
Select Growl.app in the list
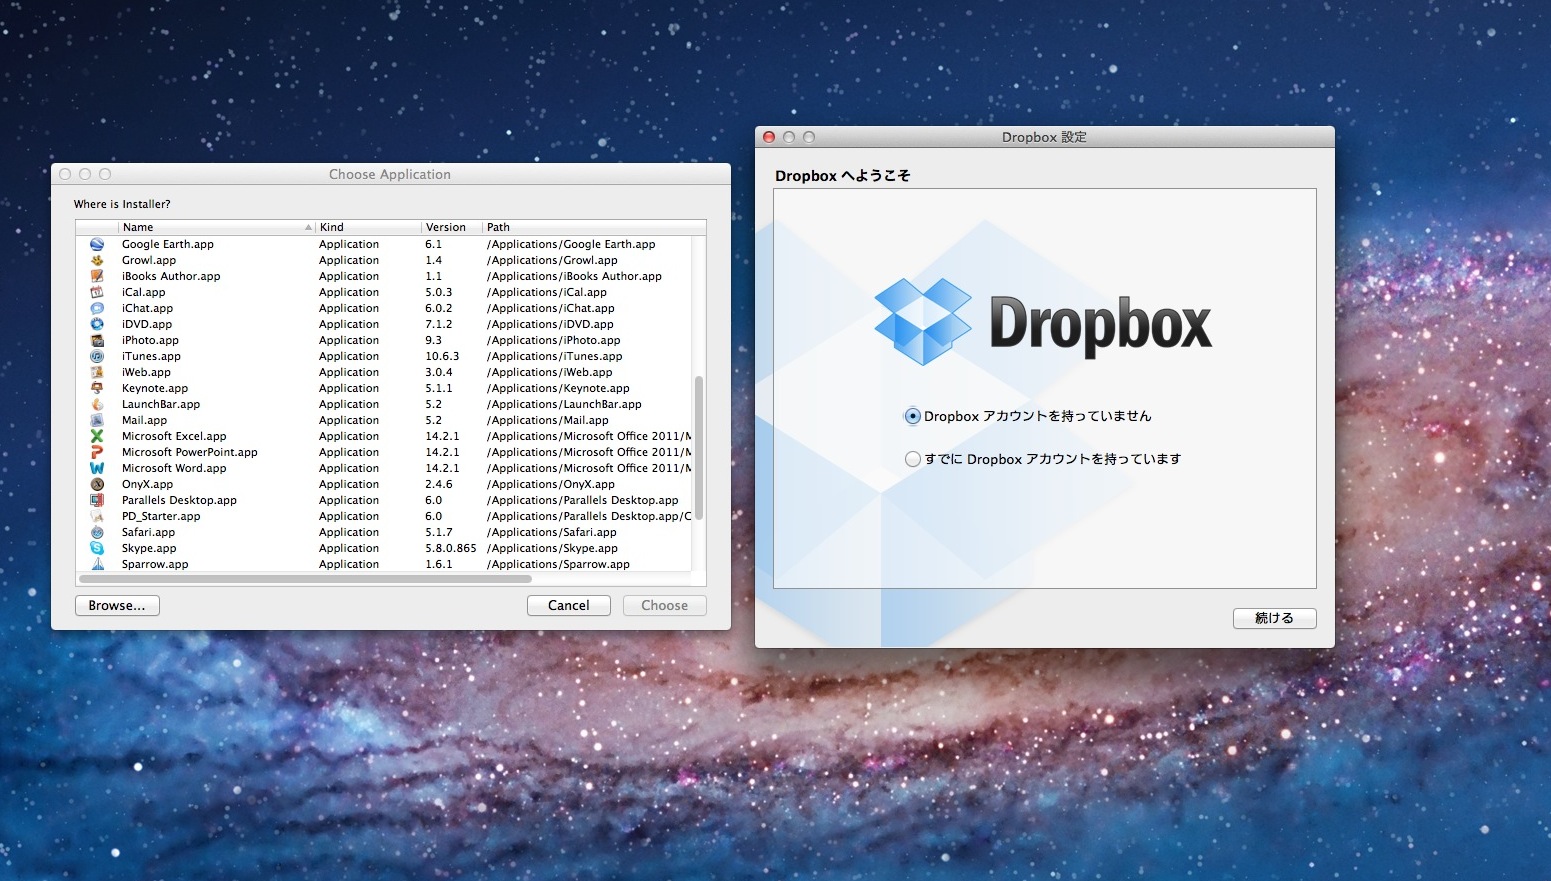click(149, 260)
